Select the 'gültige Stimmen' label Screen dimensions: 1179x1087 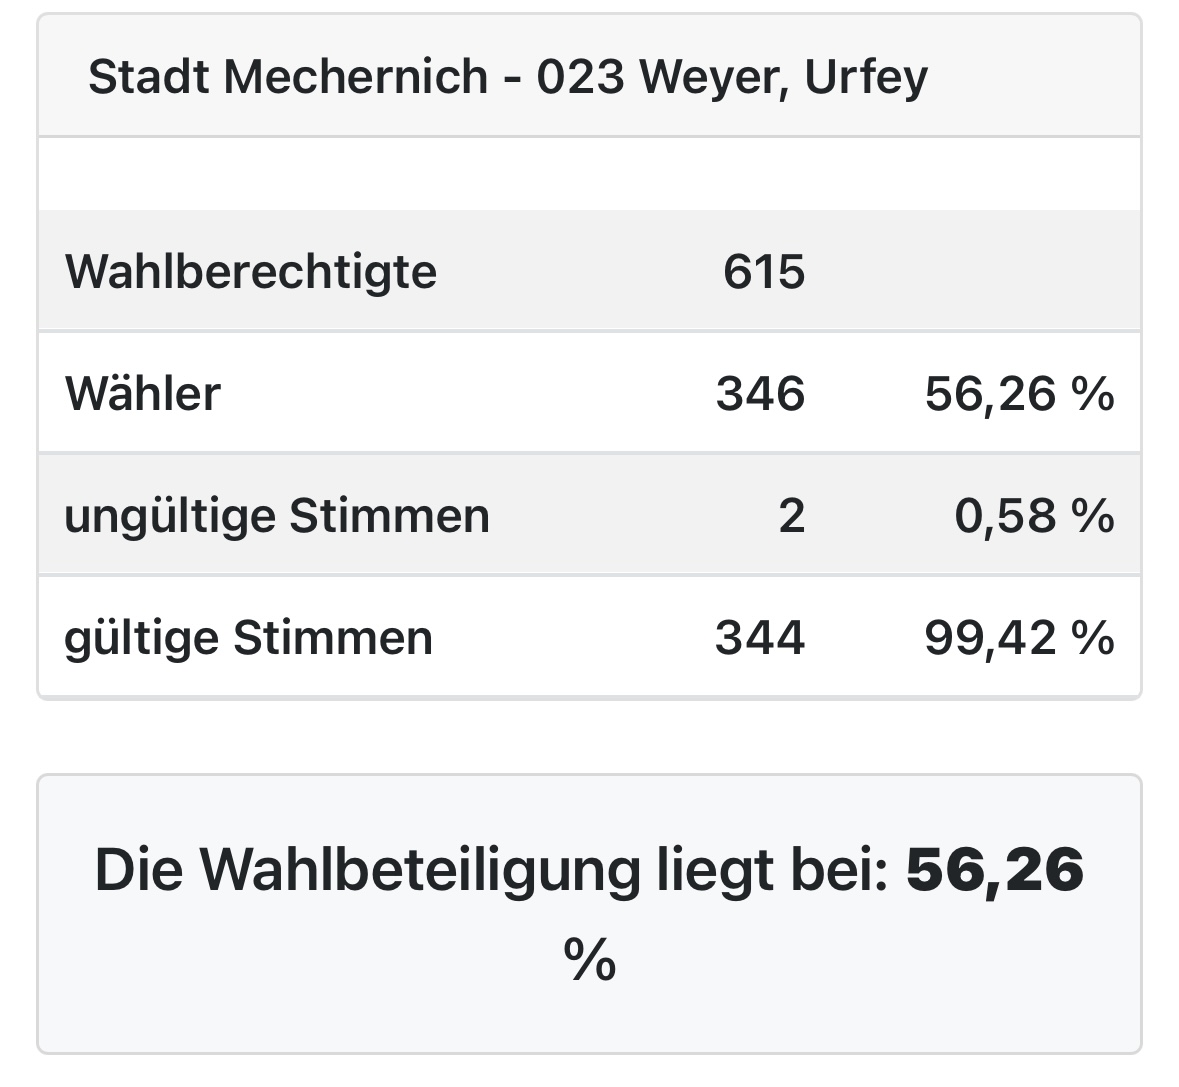pos(248,638)
